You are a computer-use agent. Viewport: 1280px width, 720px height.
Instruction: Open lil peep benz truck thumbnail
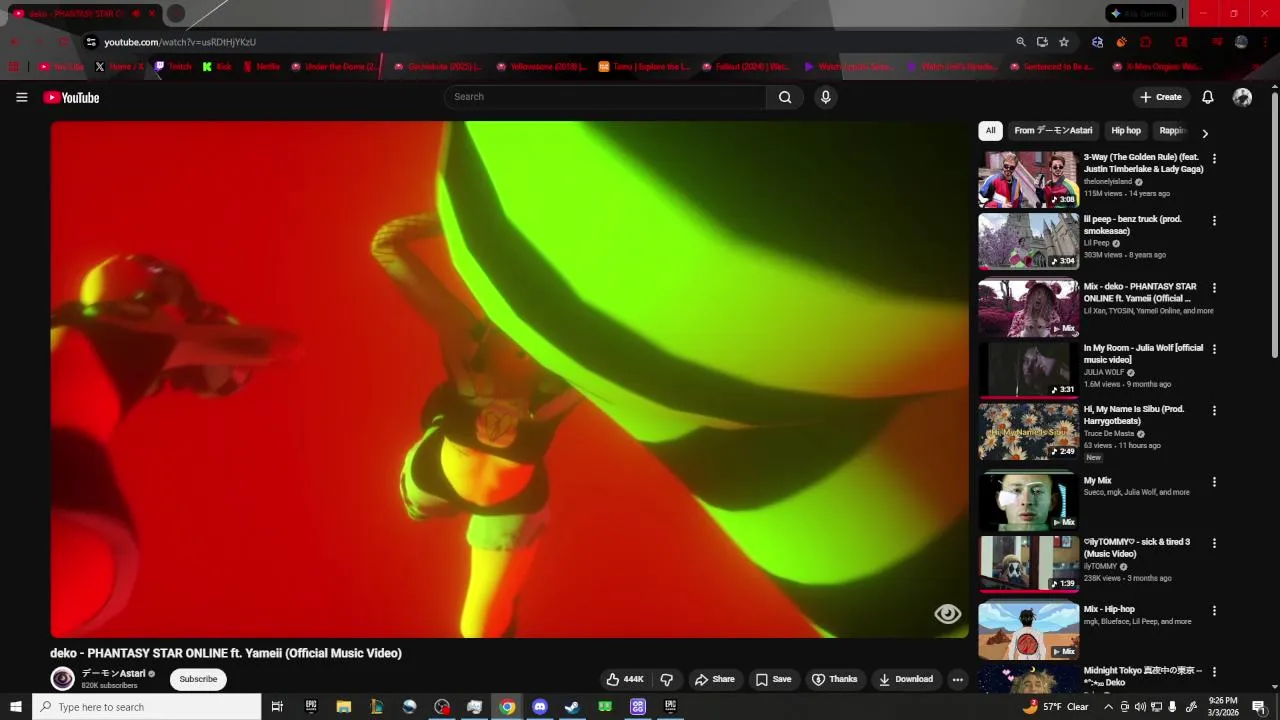pyautogui.click(x=1028, y=241)
